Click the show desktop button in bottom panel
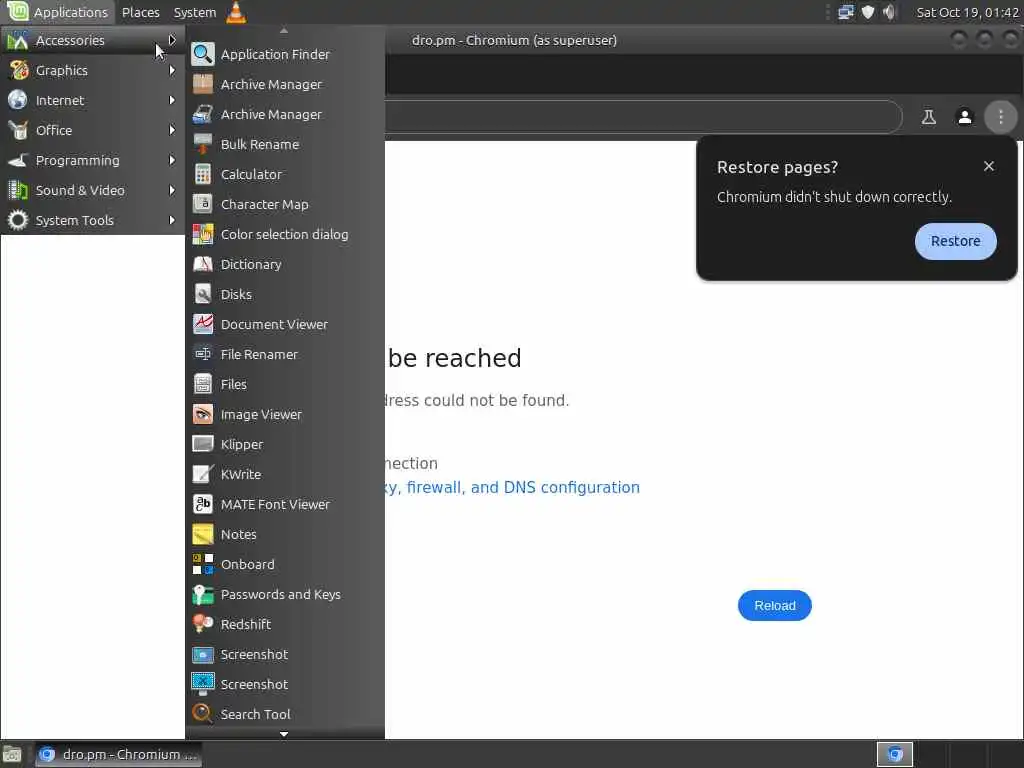The width and height of the screenshot is (1024, 768). point(12,754)
